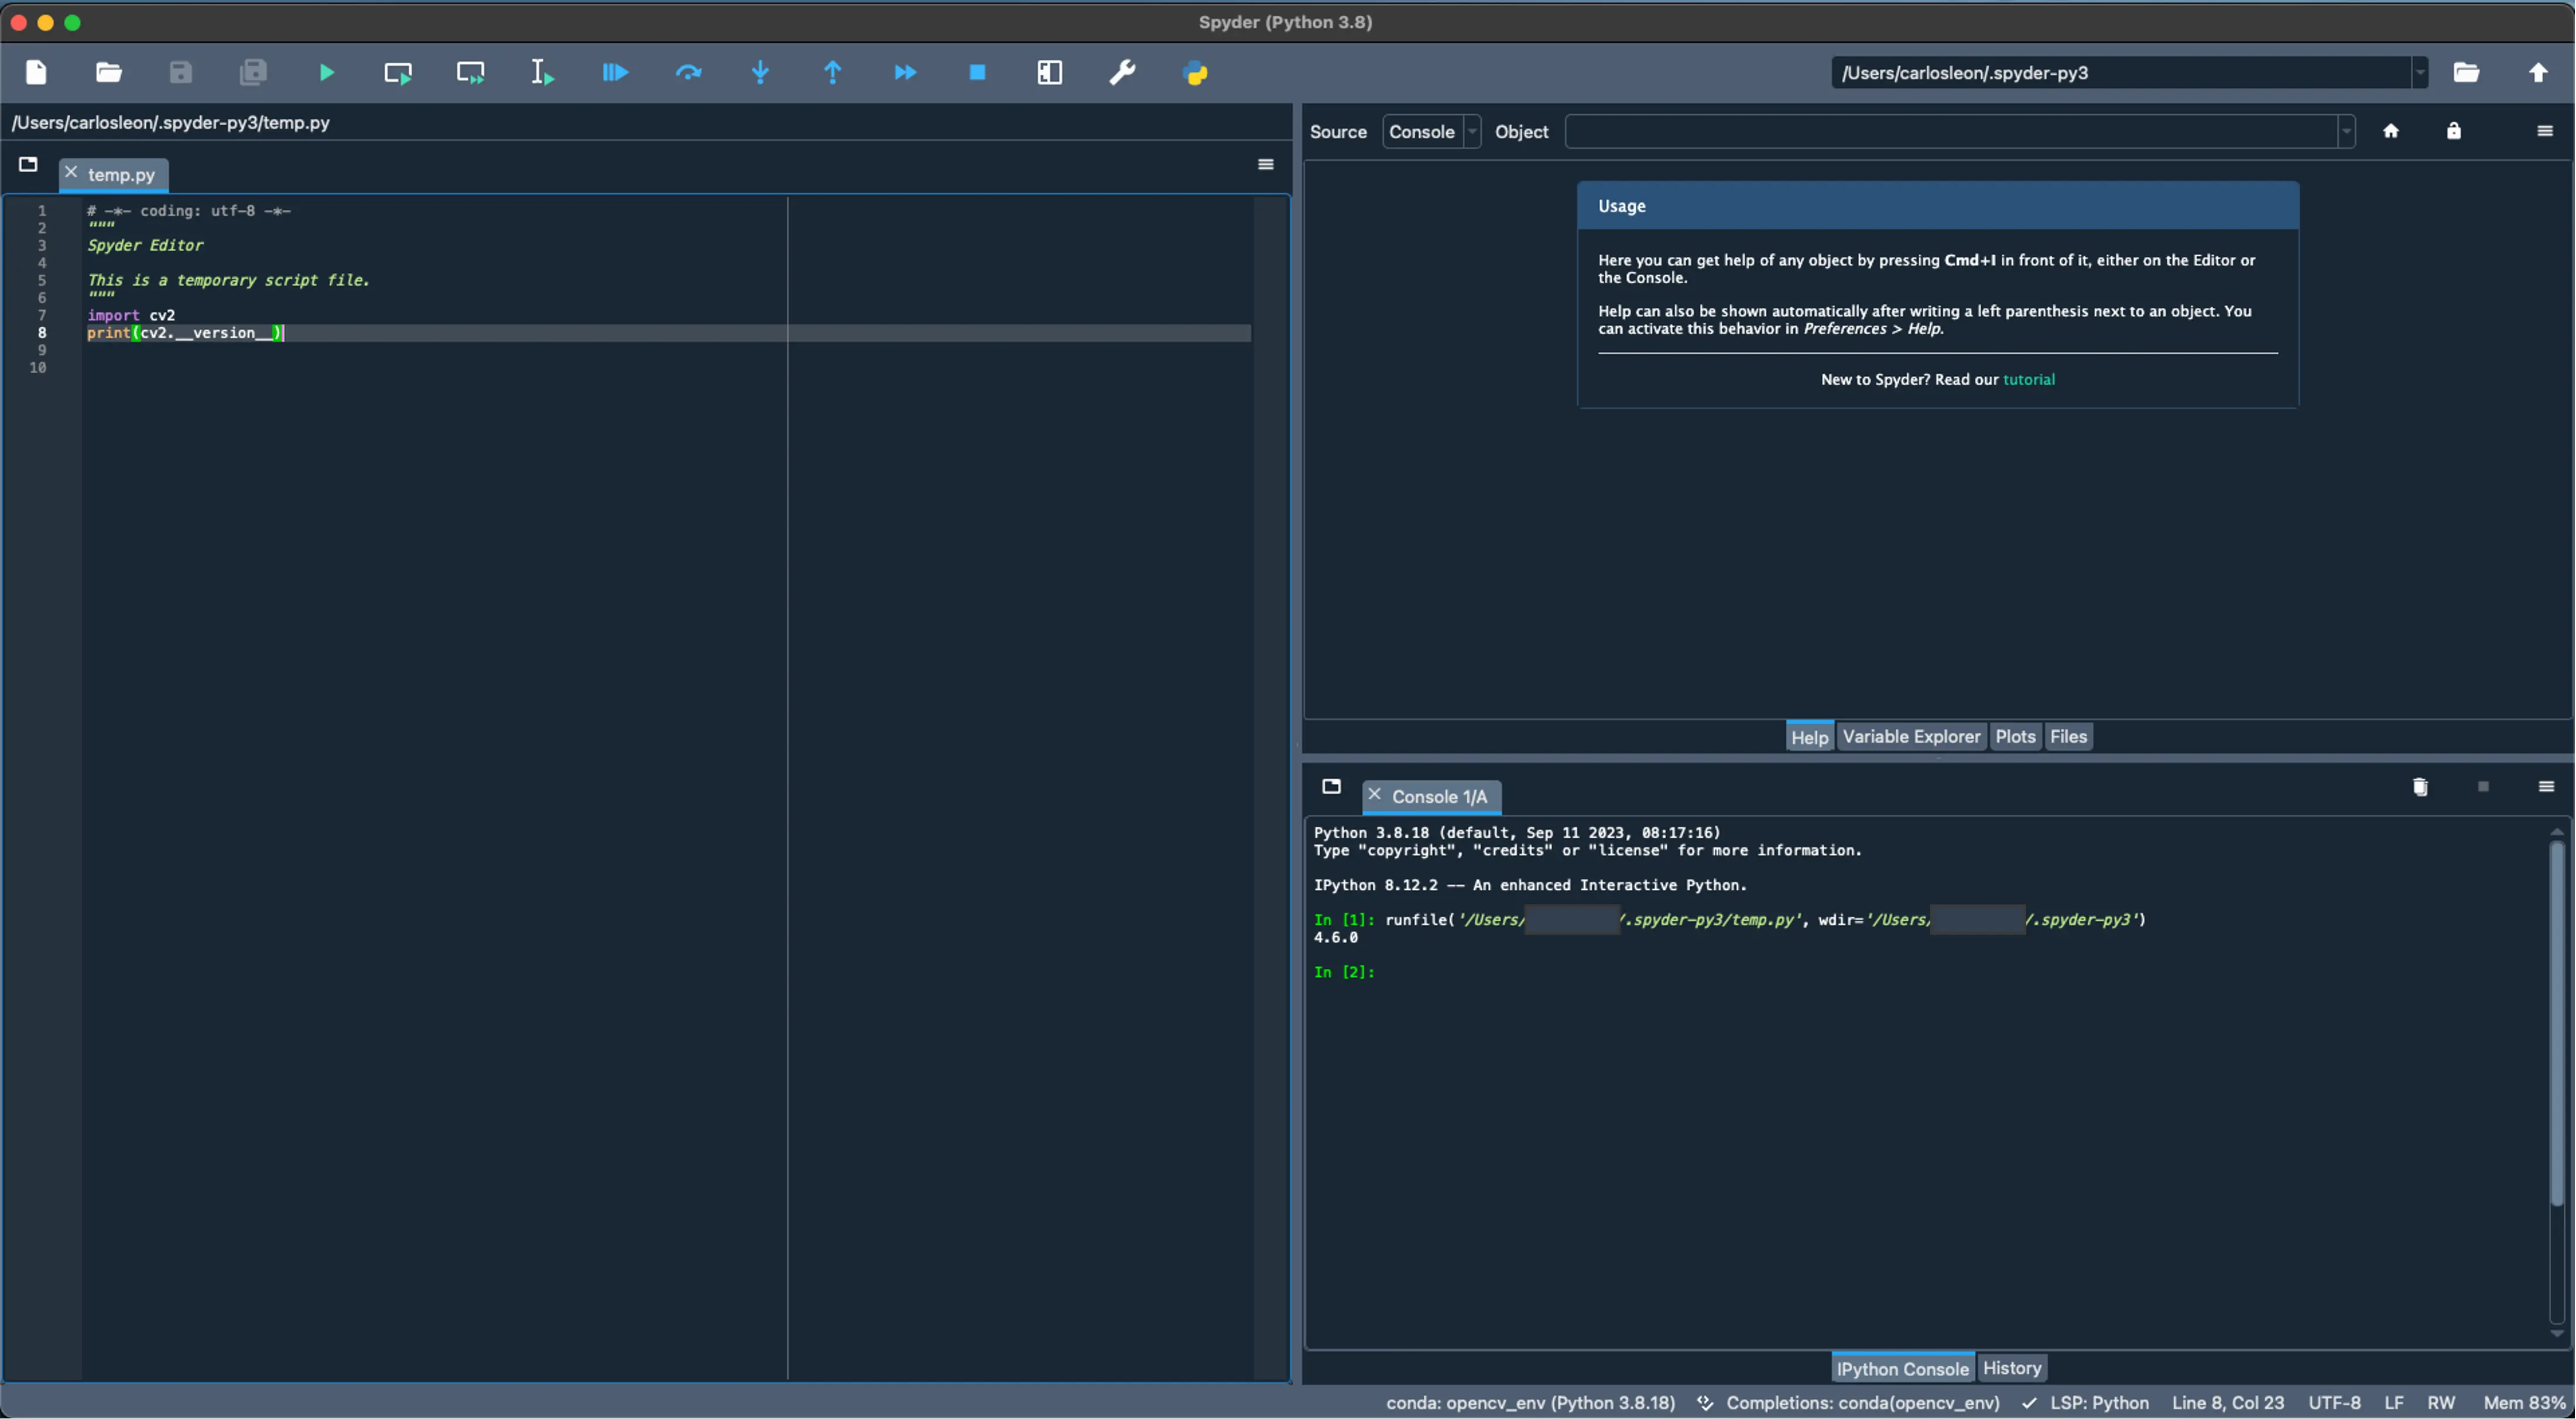Expand the Object combo box arrow
The width and height of the screenshot is (2576, 1419).
pos(2346,131)
